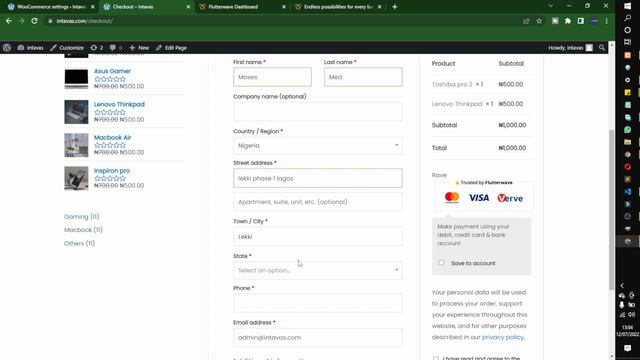Open Asus Gamer product link
This screenshot has width=640, height=360.
112,71
